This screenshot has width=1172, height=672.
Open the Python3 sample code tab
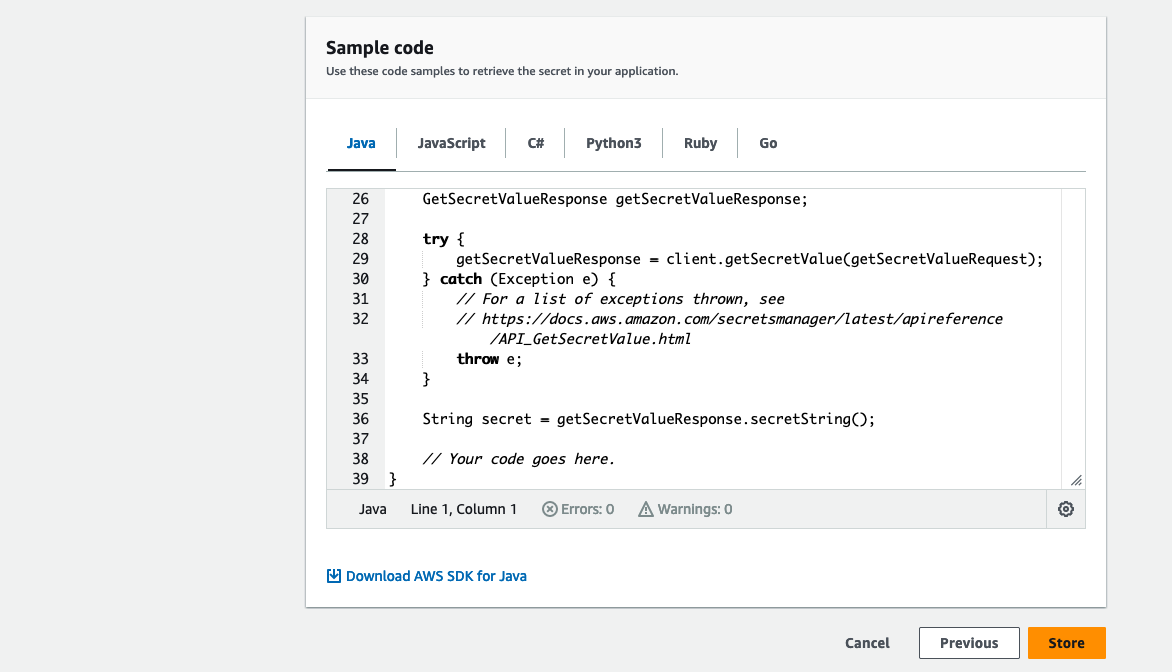pyautogui.click(x=613, y=143)
